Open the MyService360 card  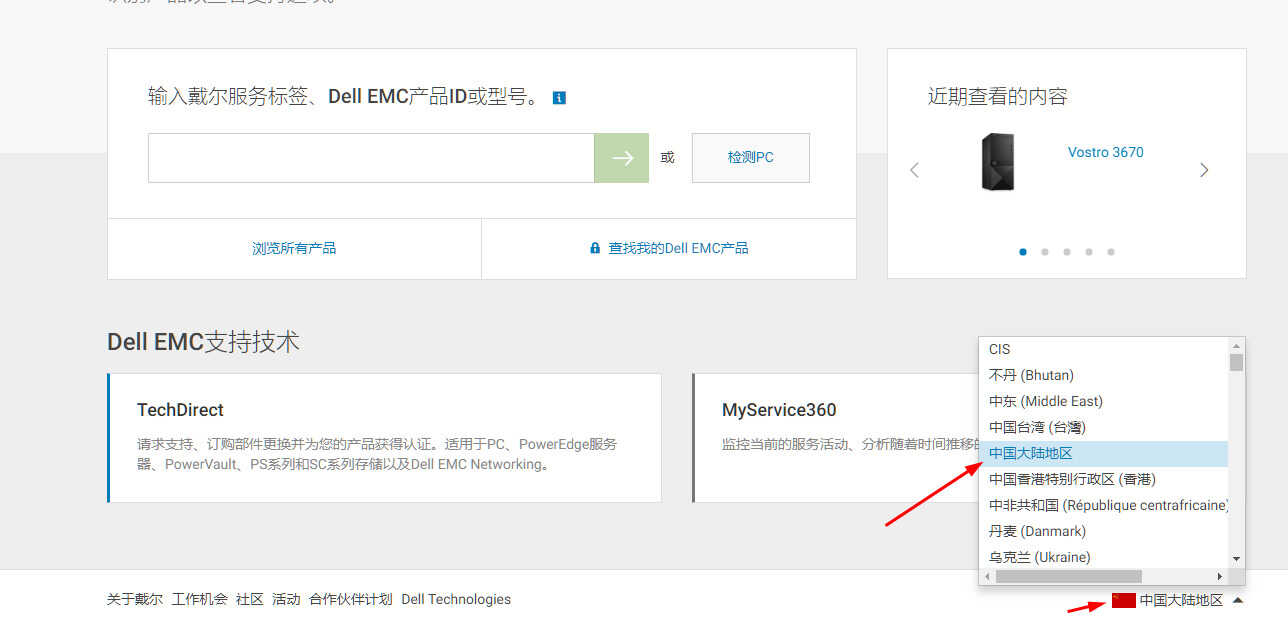pyautogui.click(x=835, y=438)
